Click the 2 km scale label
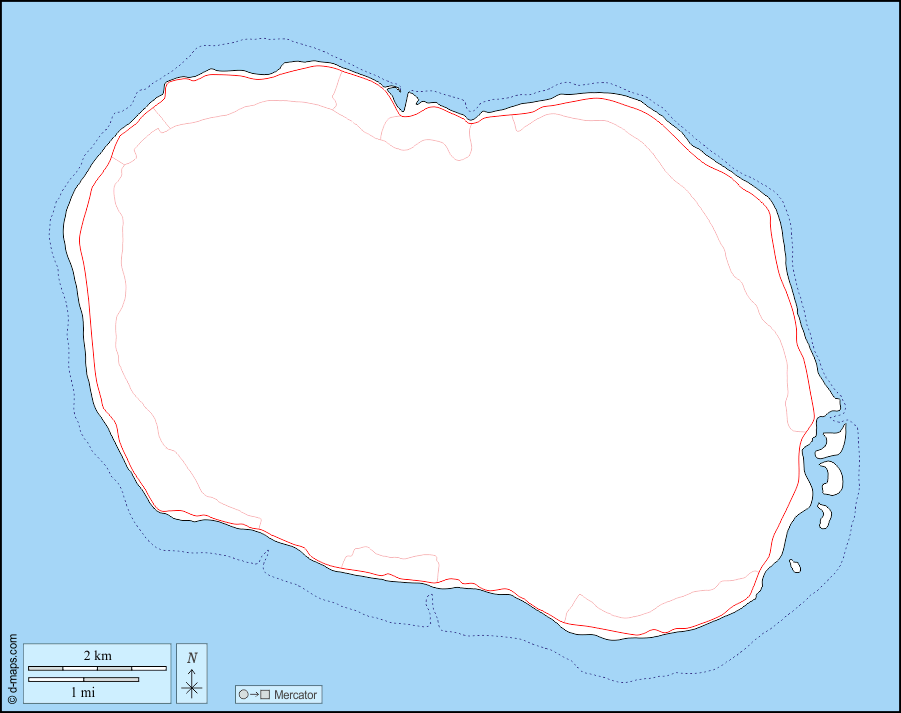901x713 pixels. (x=97, y=655)
